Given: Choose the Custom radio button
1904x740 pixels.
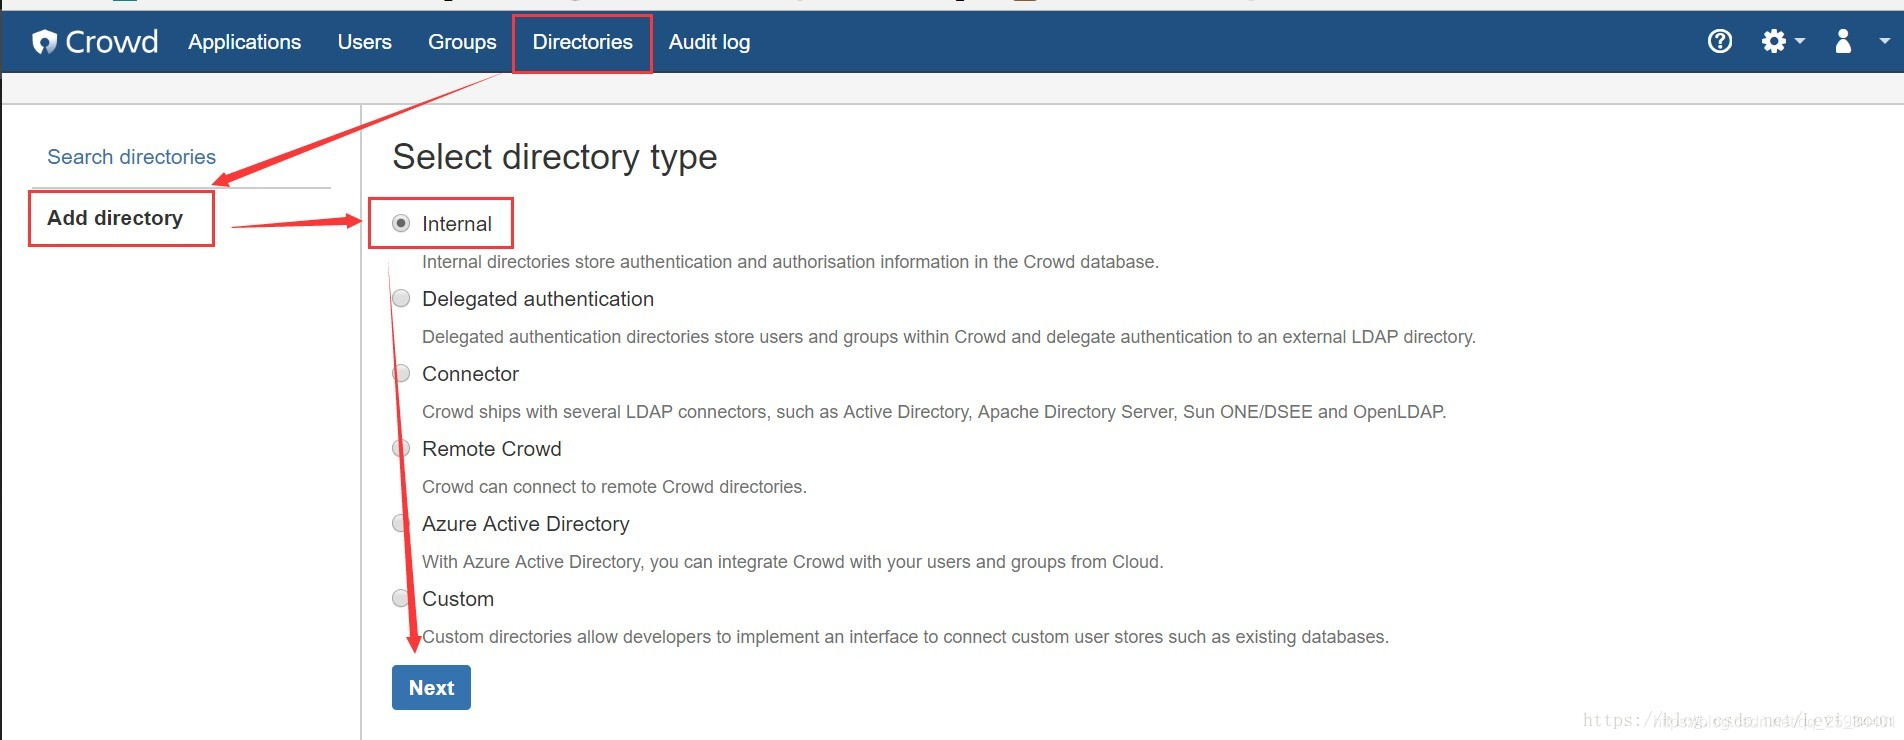Looking at the screenshot, I should pos(401,598).
